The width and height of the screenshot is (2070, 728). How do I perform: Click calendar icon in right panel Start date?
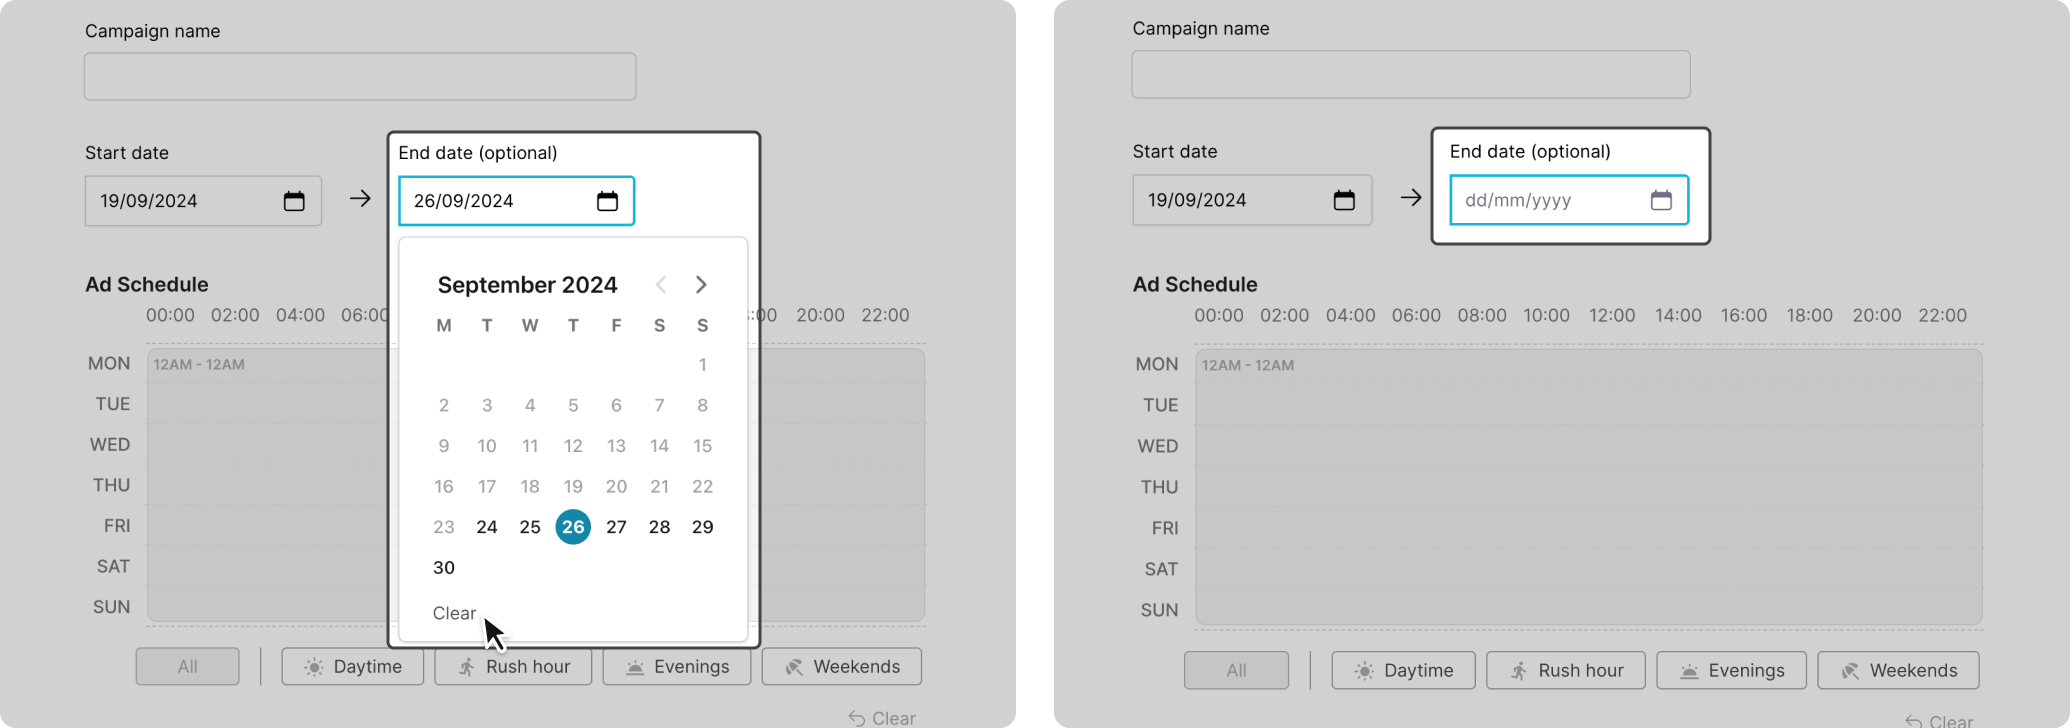[x=1344, y=200]
